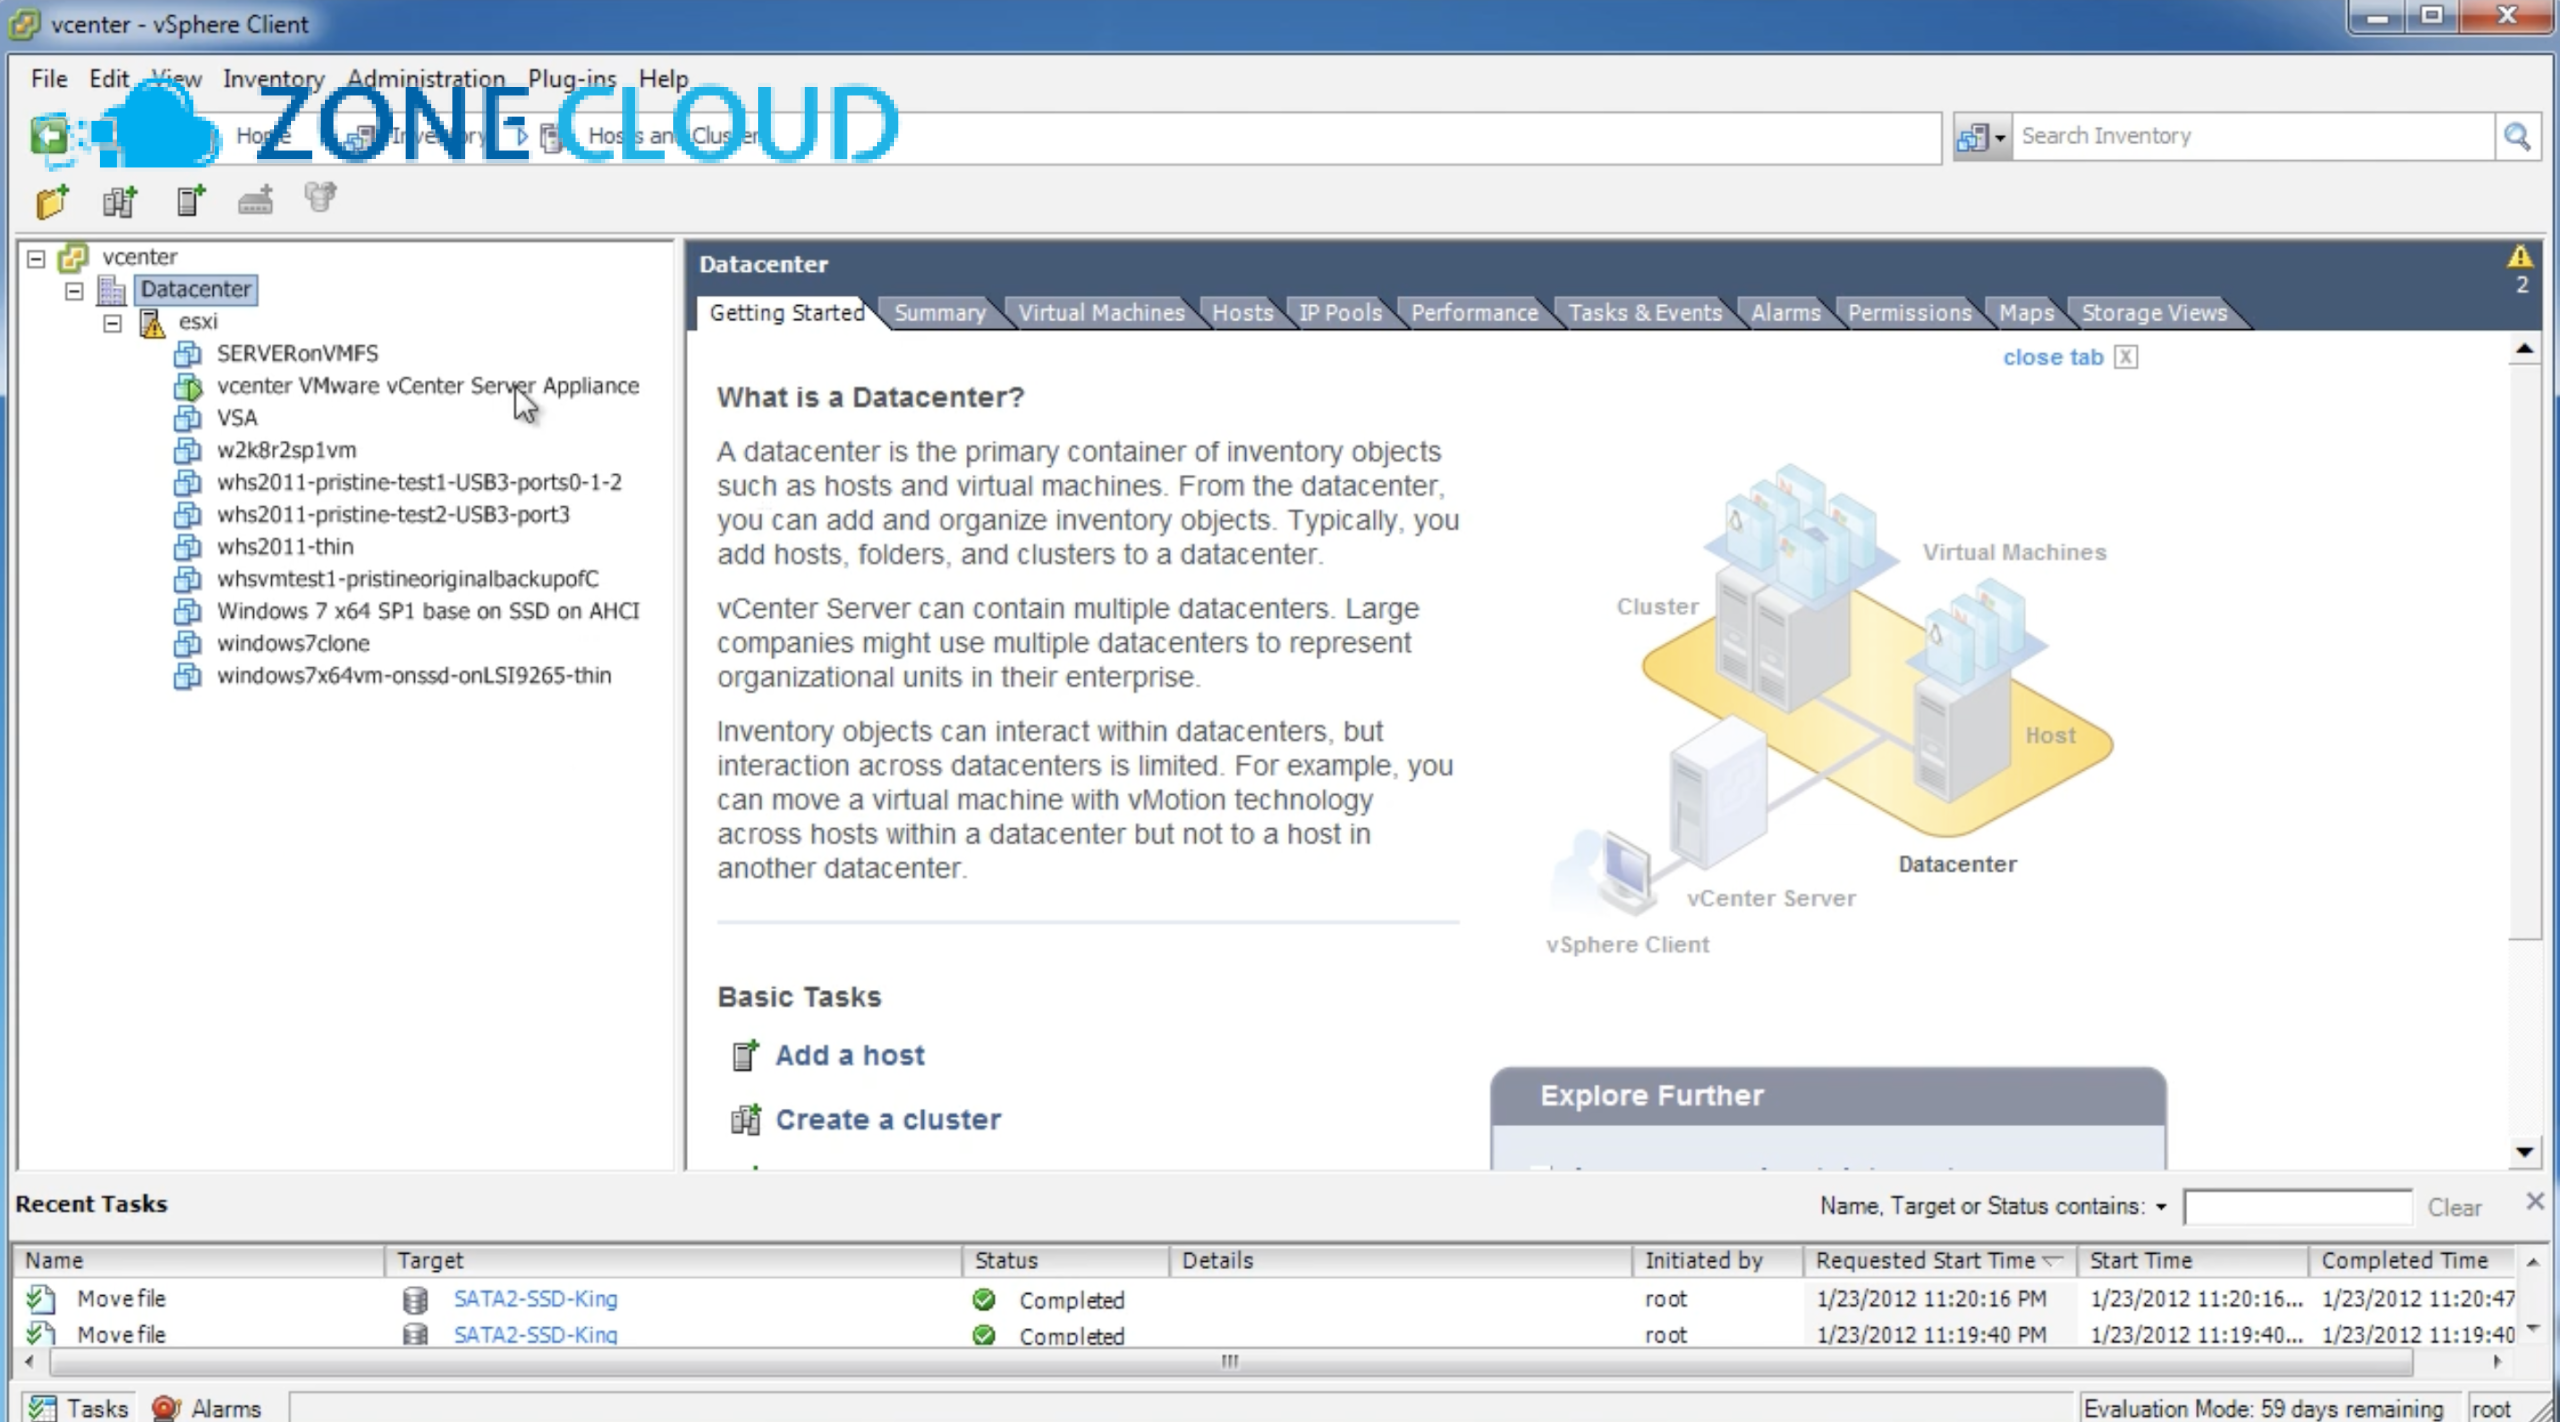Click the powered-on vcenter Appliance VM icon
This screenshot has width=2560, height=1422.
click(187, 386)
